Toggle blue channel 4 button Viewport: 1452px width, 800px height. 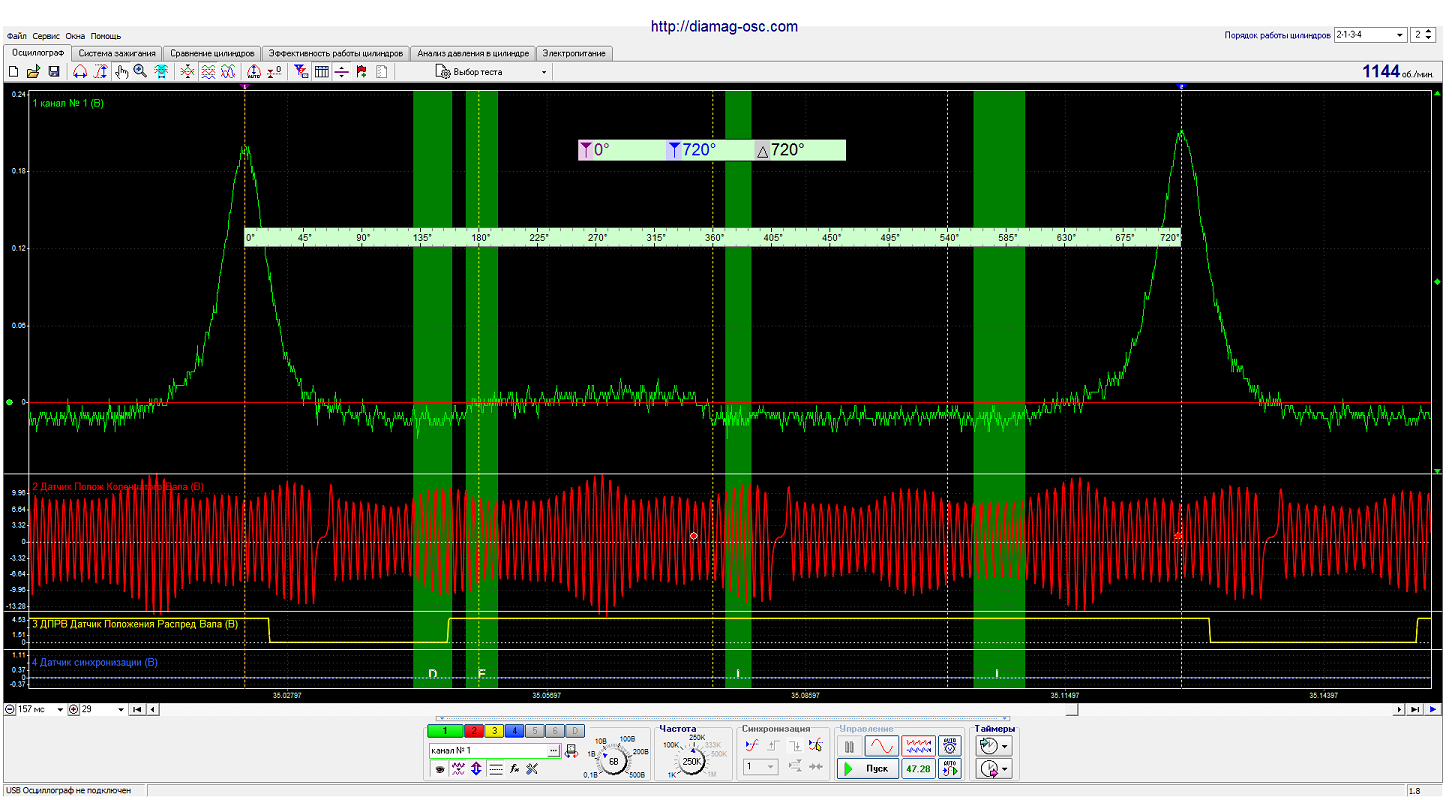click(x=514, y=731)
